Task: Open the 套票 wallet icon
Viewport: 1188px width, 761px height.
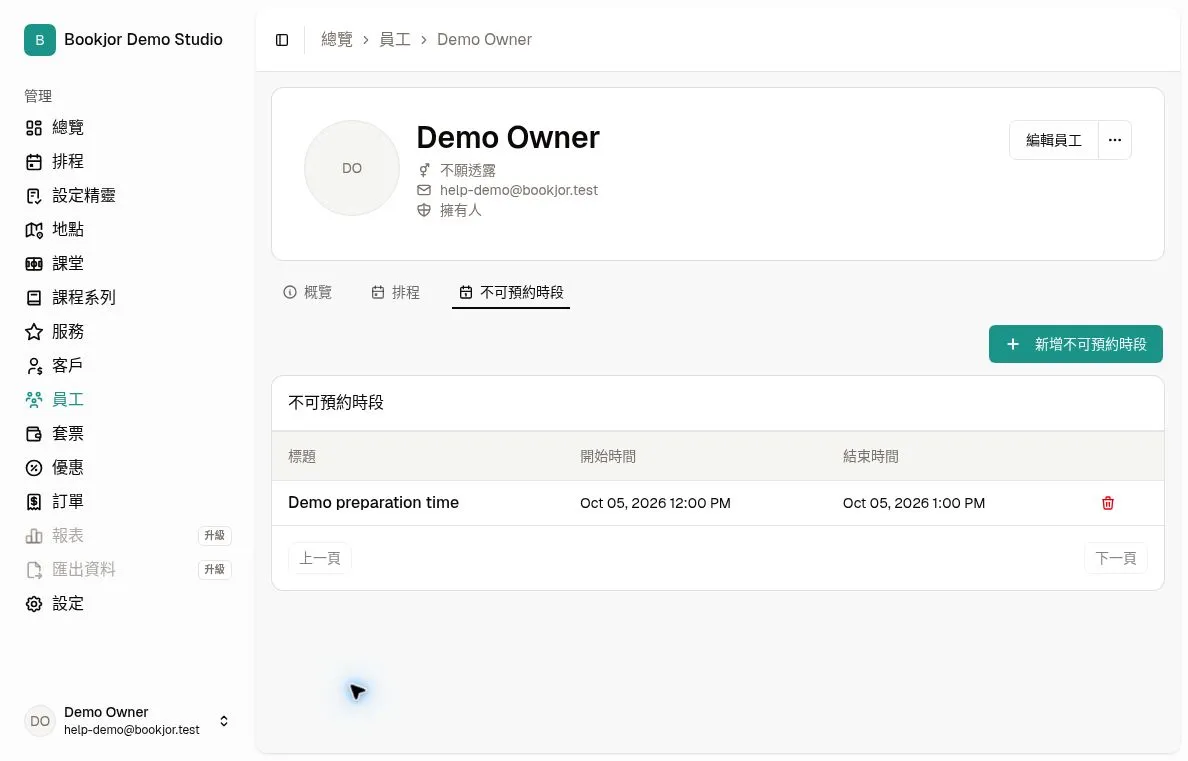Action: pos(34,434)
